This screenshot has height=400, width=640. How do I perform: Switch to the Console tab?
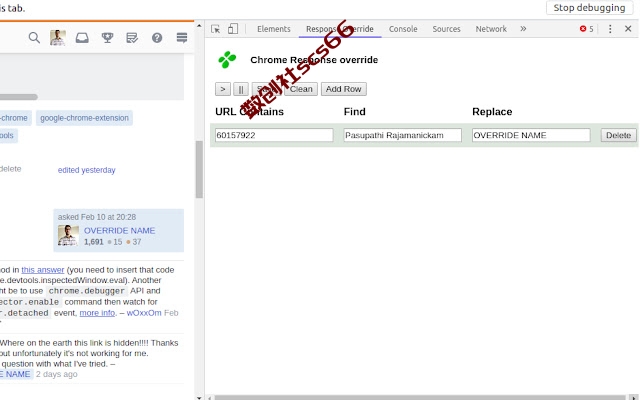pyautogui.click(x=403, y=29)
